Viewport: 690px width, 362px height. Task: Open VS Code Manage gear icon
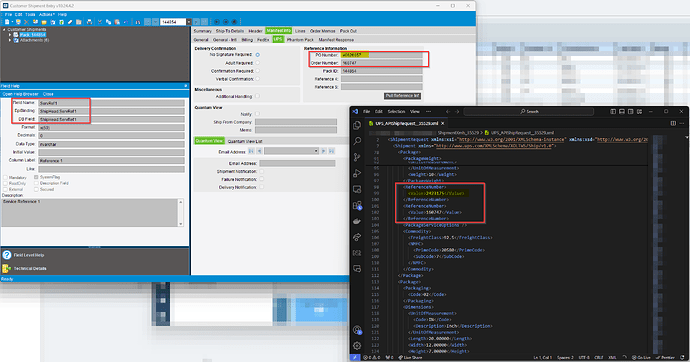pyautogui.click(x=357, y=346)
